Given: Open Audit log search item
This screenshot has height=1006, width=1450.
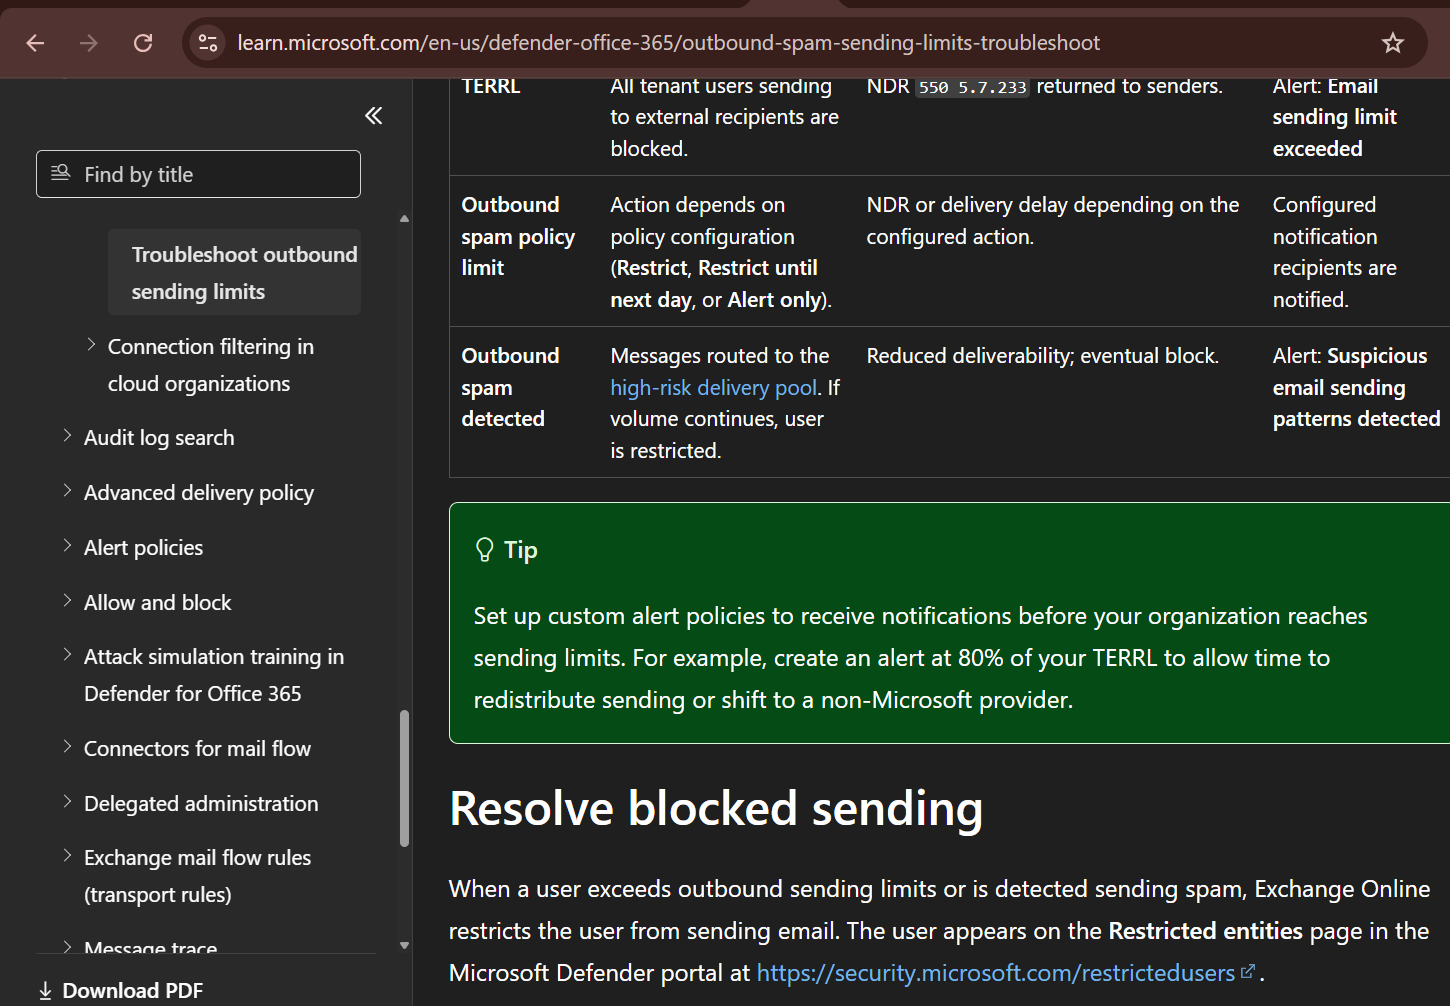Looking at the screenshot, I should click(x=159, y=438).
